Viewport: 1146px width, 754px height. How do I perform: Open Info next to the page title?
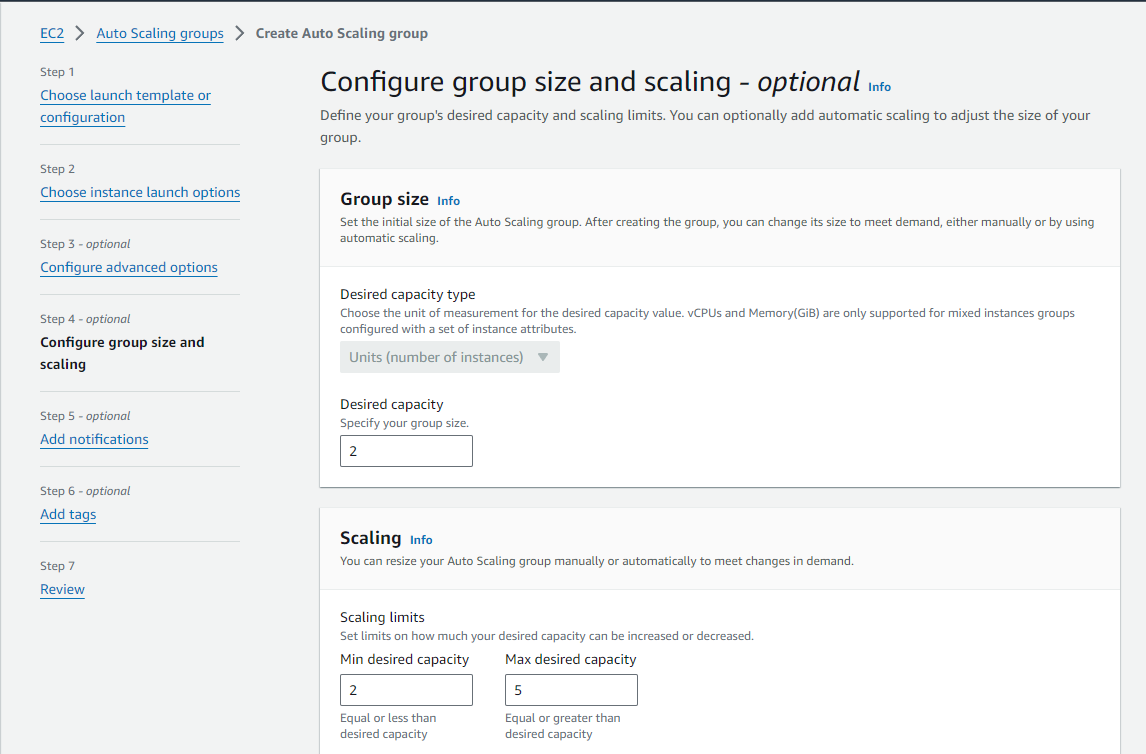pyautogui.click(x=879, y=87)
